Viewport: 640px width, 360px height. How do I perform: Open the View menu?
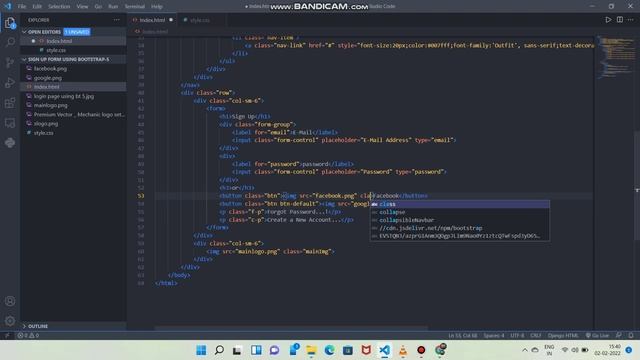coord(82,7)
